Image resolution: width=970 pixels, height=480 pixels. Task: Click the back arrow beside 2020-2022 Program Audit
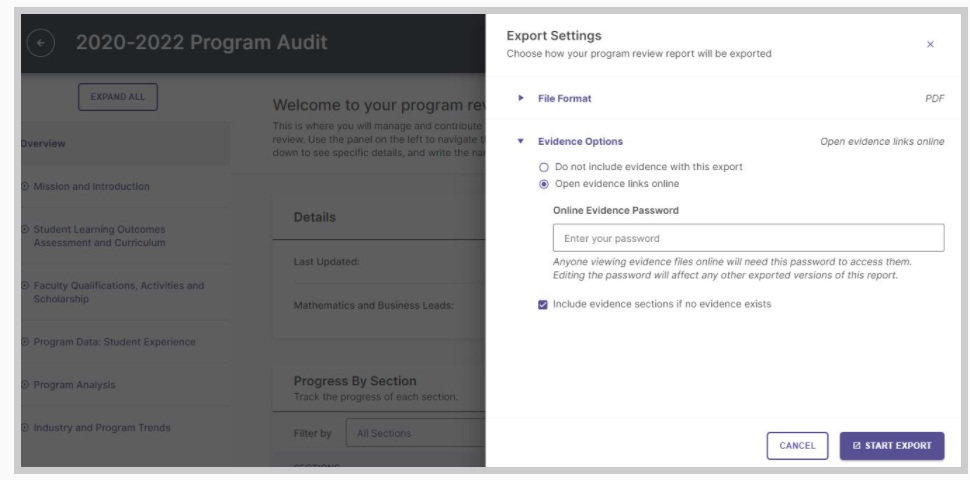pos(41,43)
